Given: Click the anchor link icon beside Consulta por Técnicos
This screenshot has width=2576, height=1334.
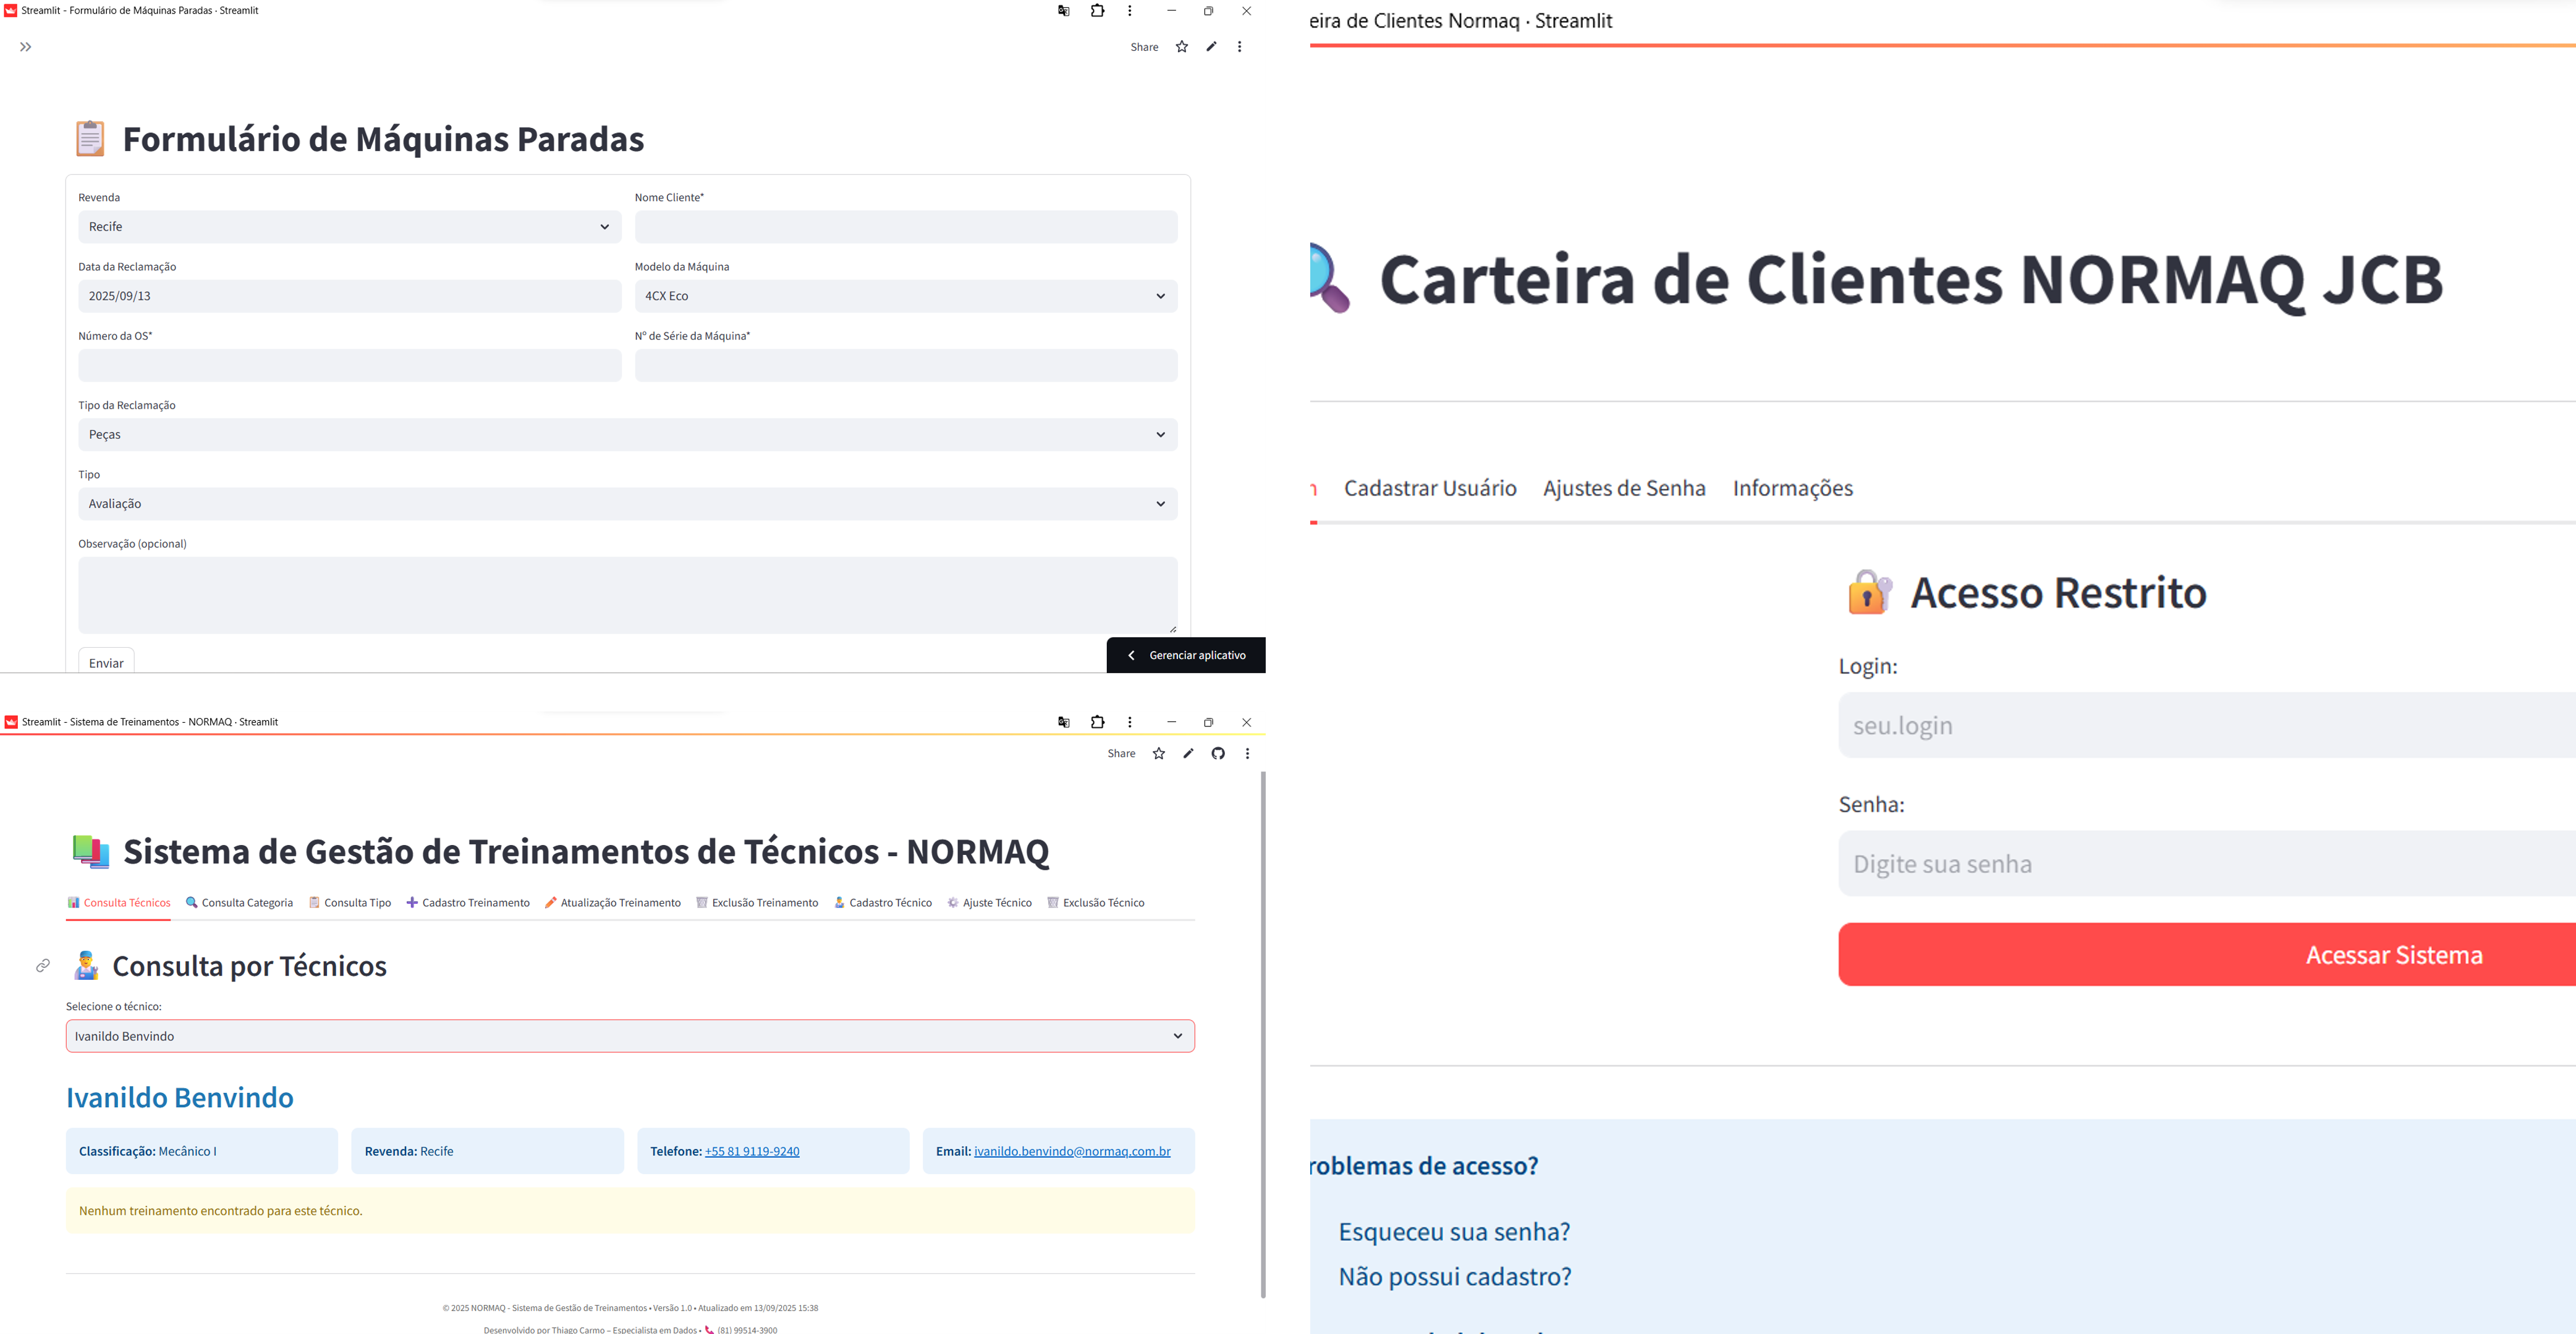Looking at the screenshot, I should (x=43, y=966).
